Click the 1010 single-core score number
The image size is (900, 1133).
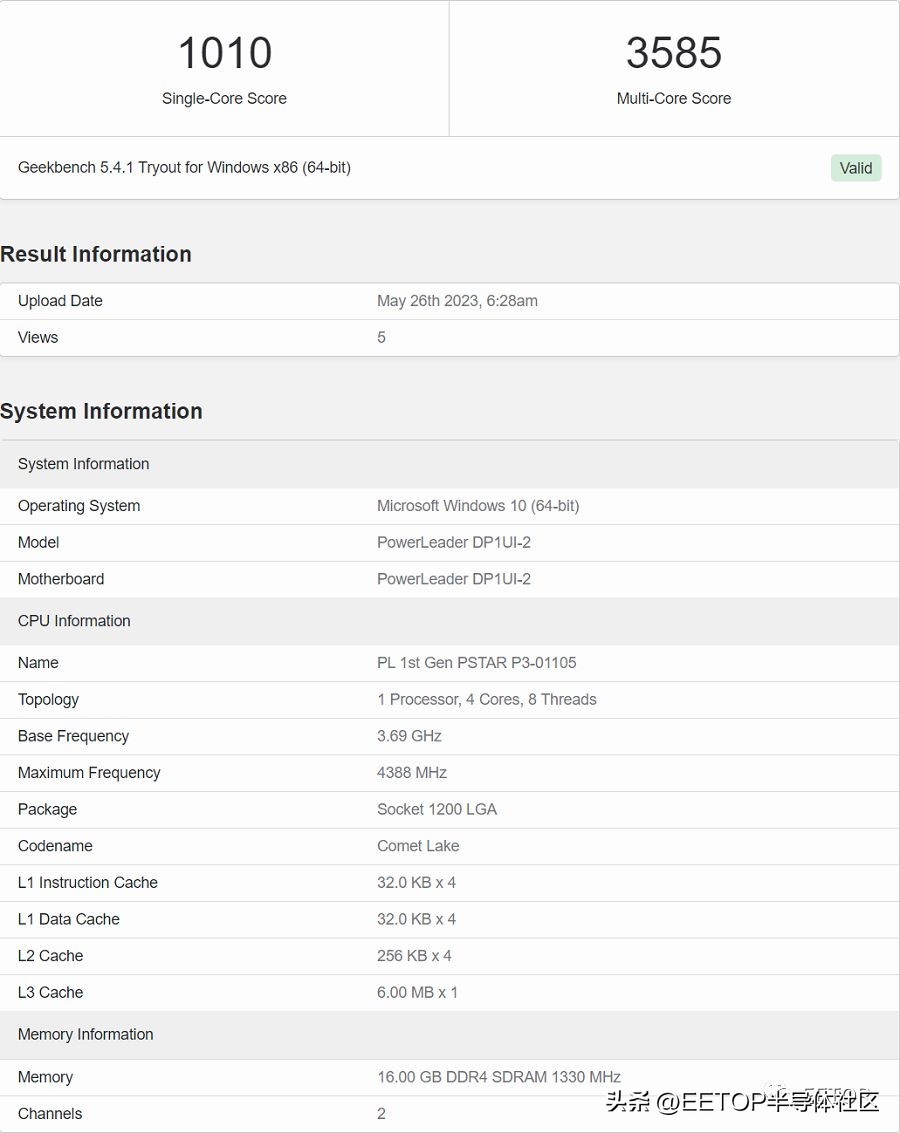224,53
